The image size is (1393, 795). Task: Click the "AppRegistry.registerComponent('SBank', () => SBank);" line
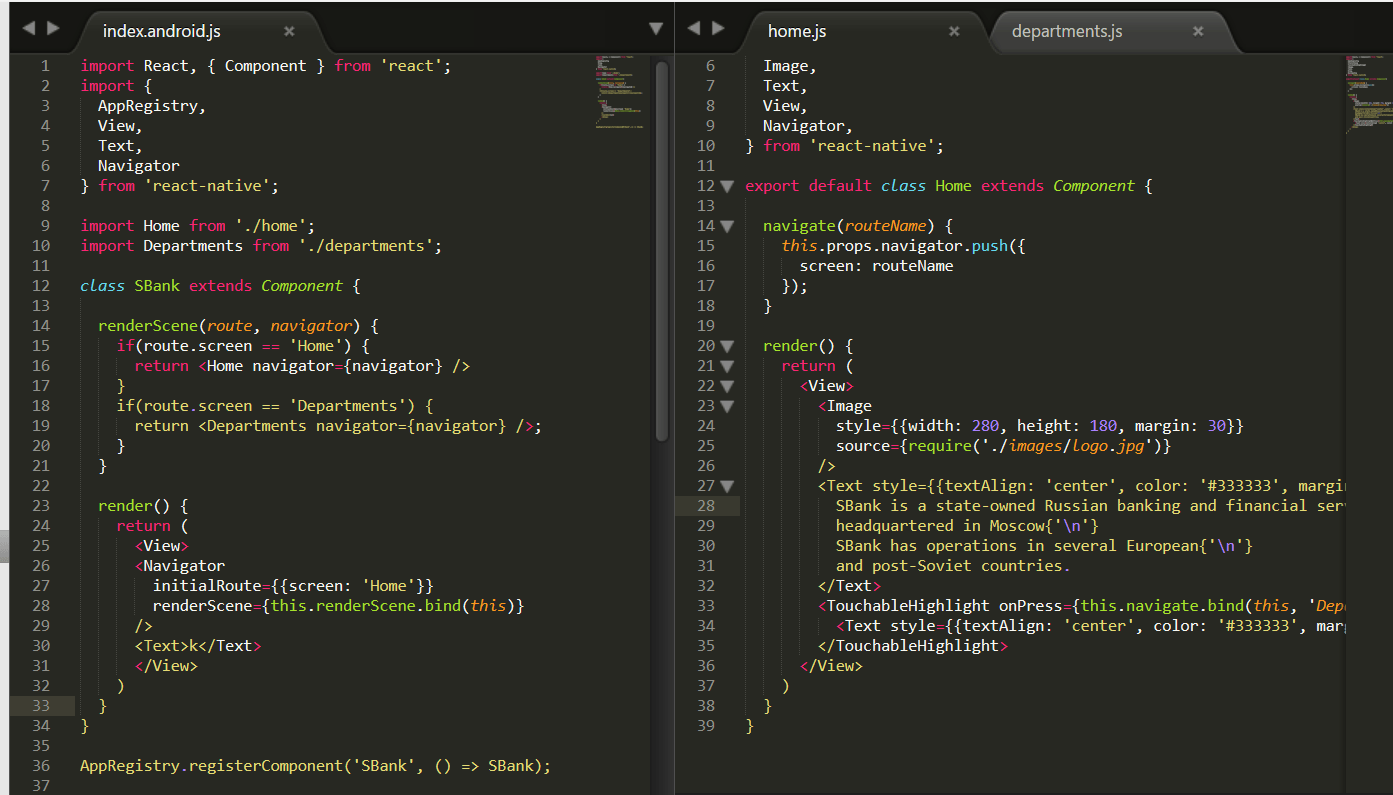tap(315, 766)
